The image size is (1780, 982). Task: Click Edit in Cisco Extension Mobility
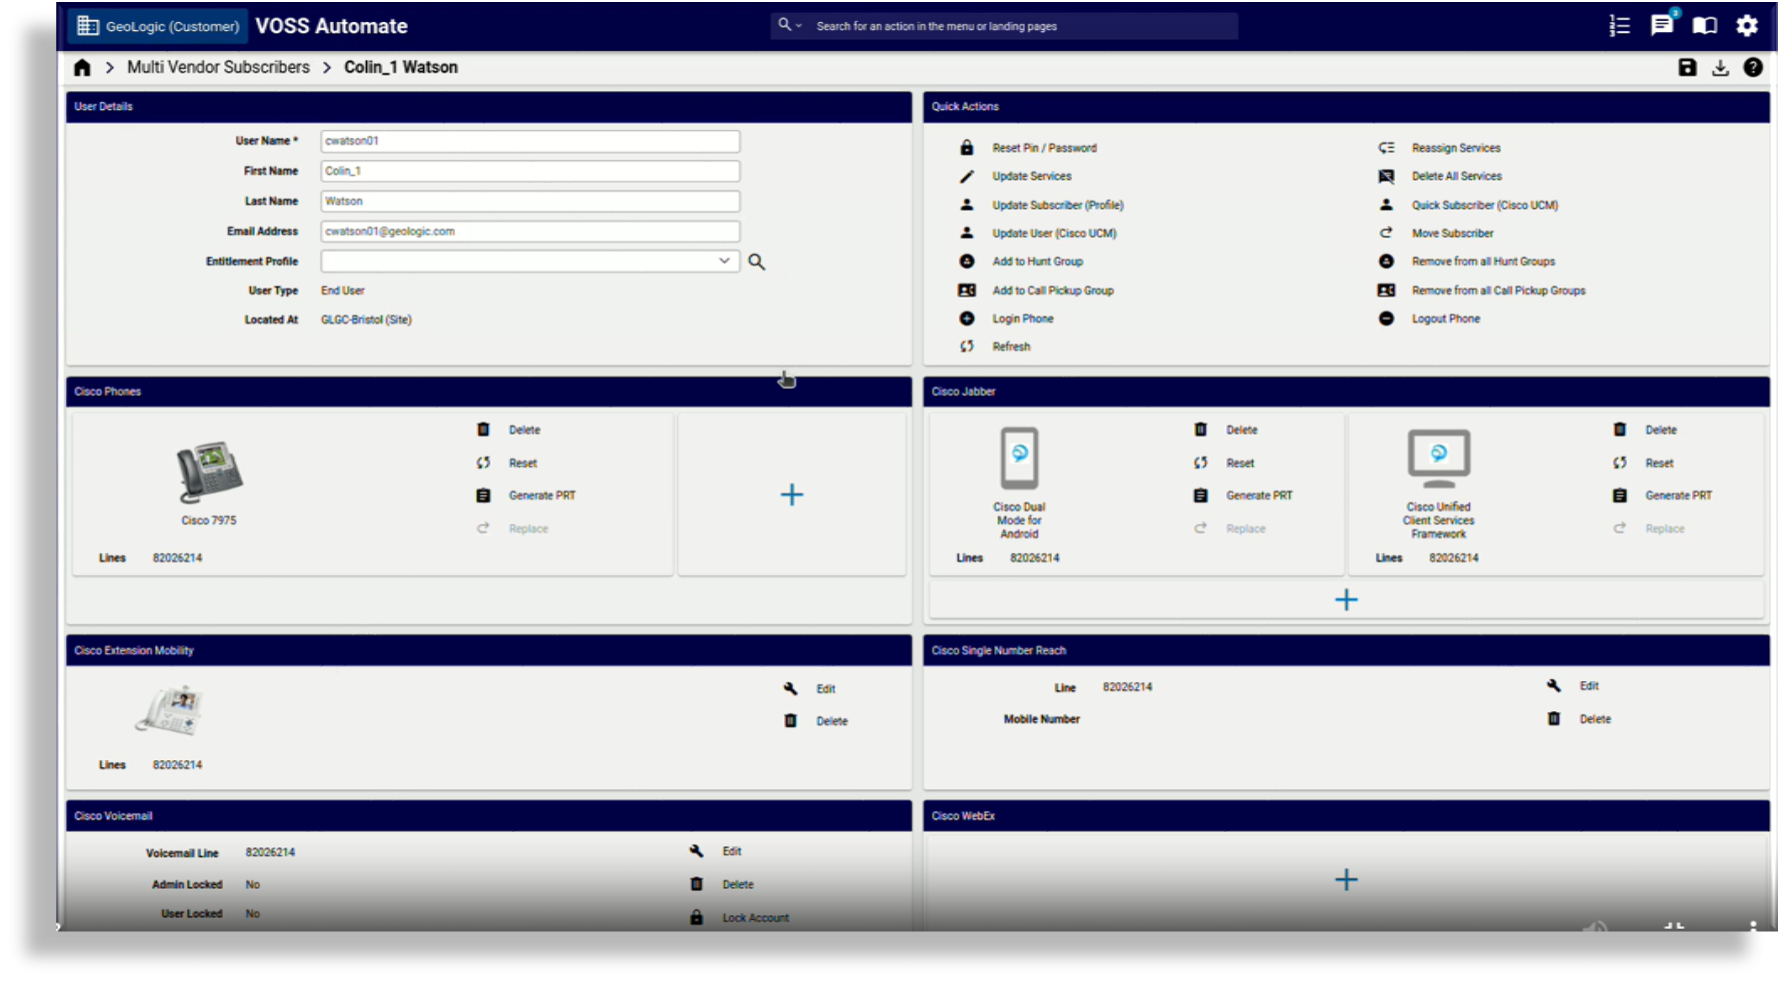[x=825, y=689]
